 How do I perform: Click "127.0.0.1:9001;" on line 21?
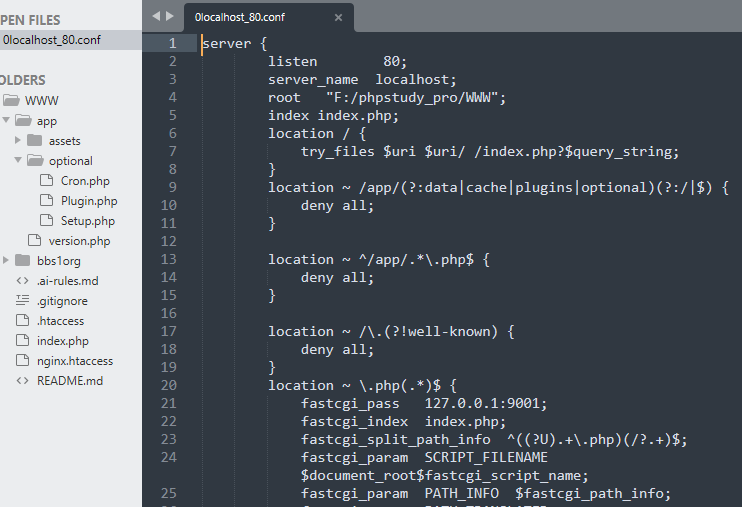(486, 403)
